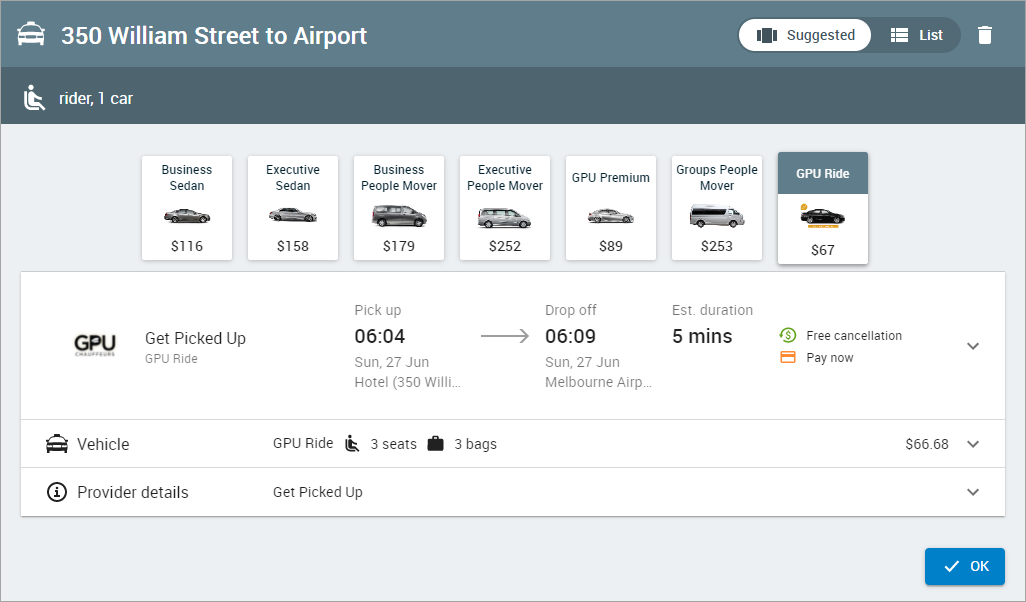Click the pick up time 06:04

tap(380, 336)
